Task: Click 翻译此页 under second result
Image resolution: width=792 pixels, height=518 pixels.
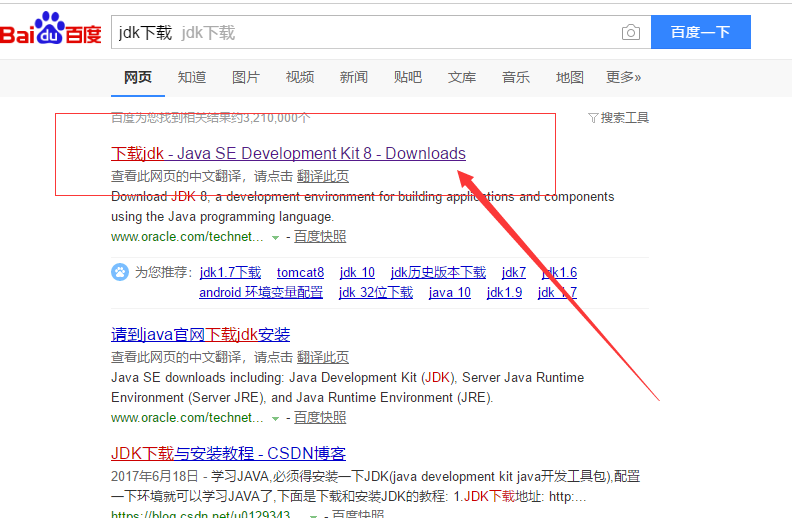Action: (323, 357)
